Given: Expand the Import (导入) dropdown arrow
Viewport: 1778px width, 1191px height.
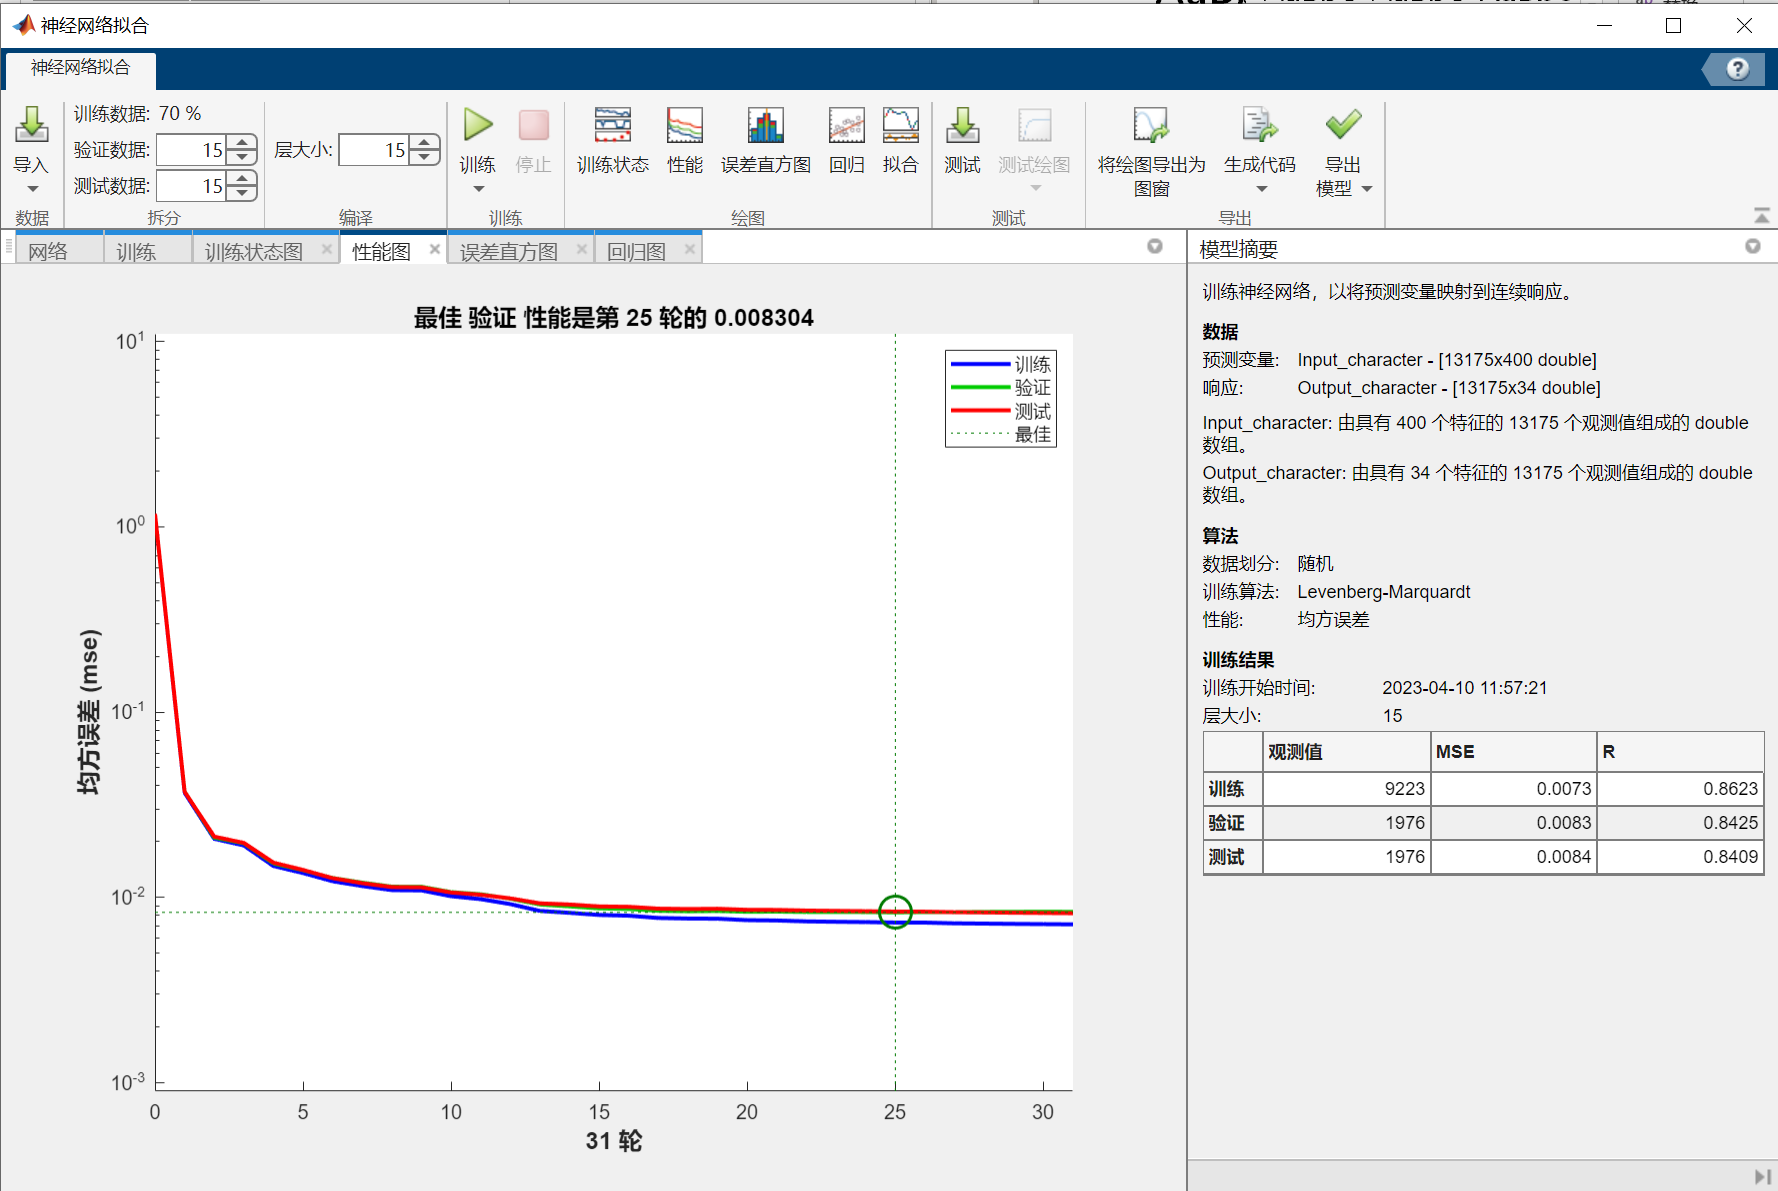Looking at the screenshot, I should pyautogui.click(x=32, y=189).
